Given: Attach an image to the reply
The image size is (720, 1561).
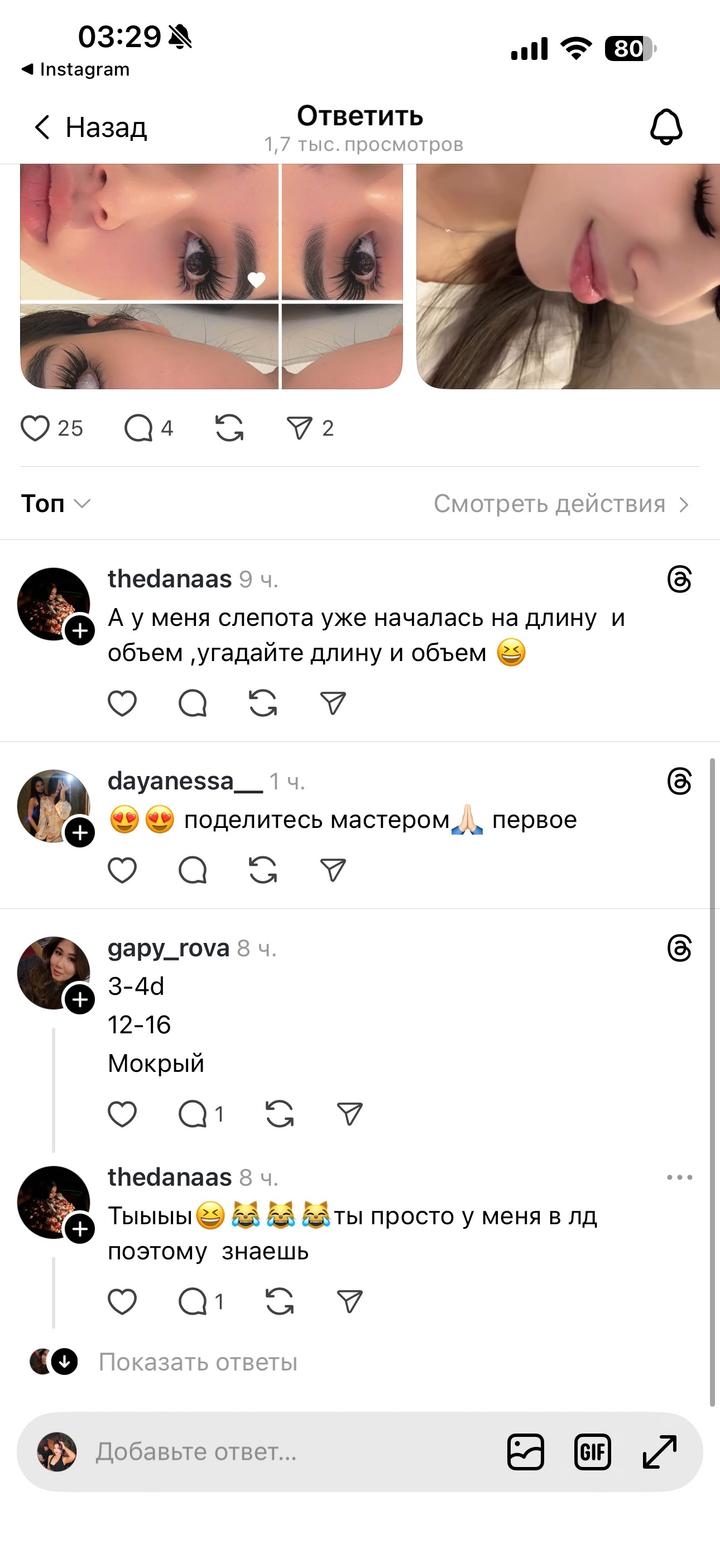Looking at the screenshot, I should (x=525, y=1451).
